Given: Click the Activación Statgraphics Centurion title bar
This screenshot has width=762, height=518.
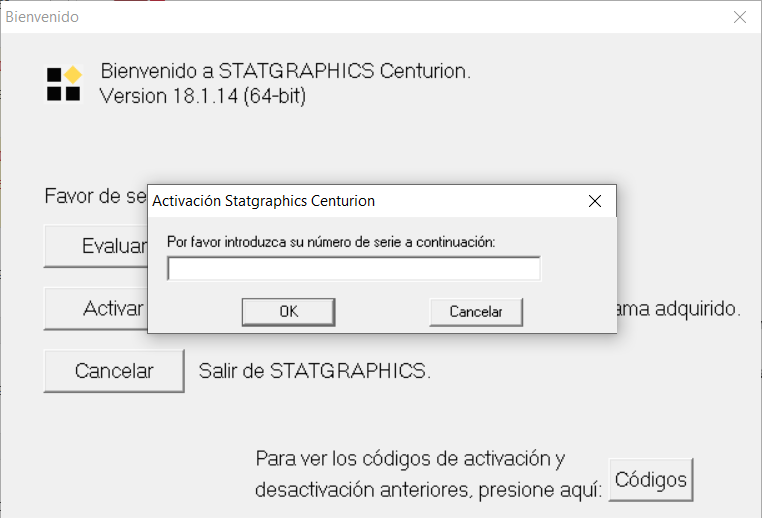Looking at the screenshot, I should tap(364, 201).
